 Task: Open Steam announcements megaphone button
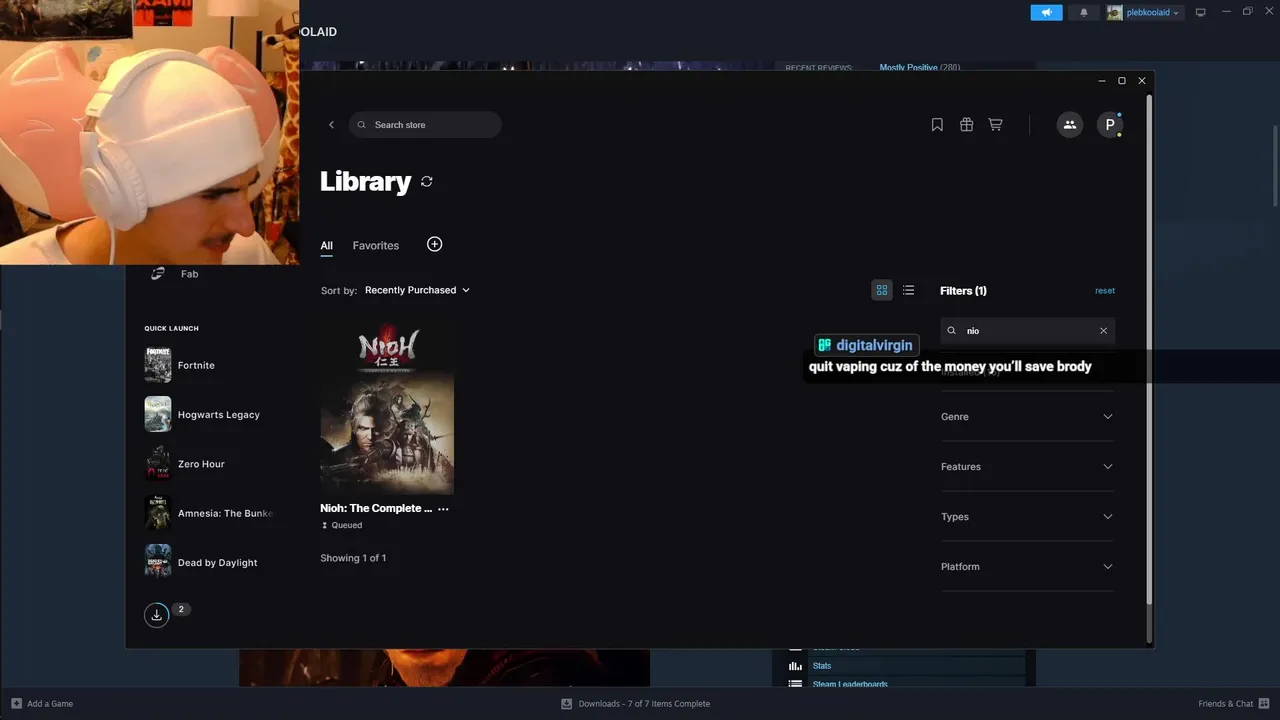pyautogui.click(x=1046, y=12)
